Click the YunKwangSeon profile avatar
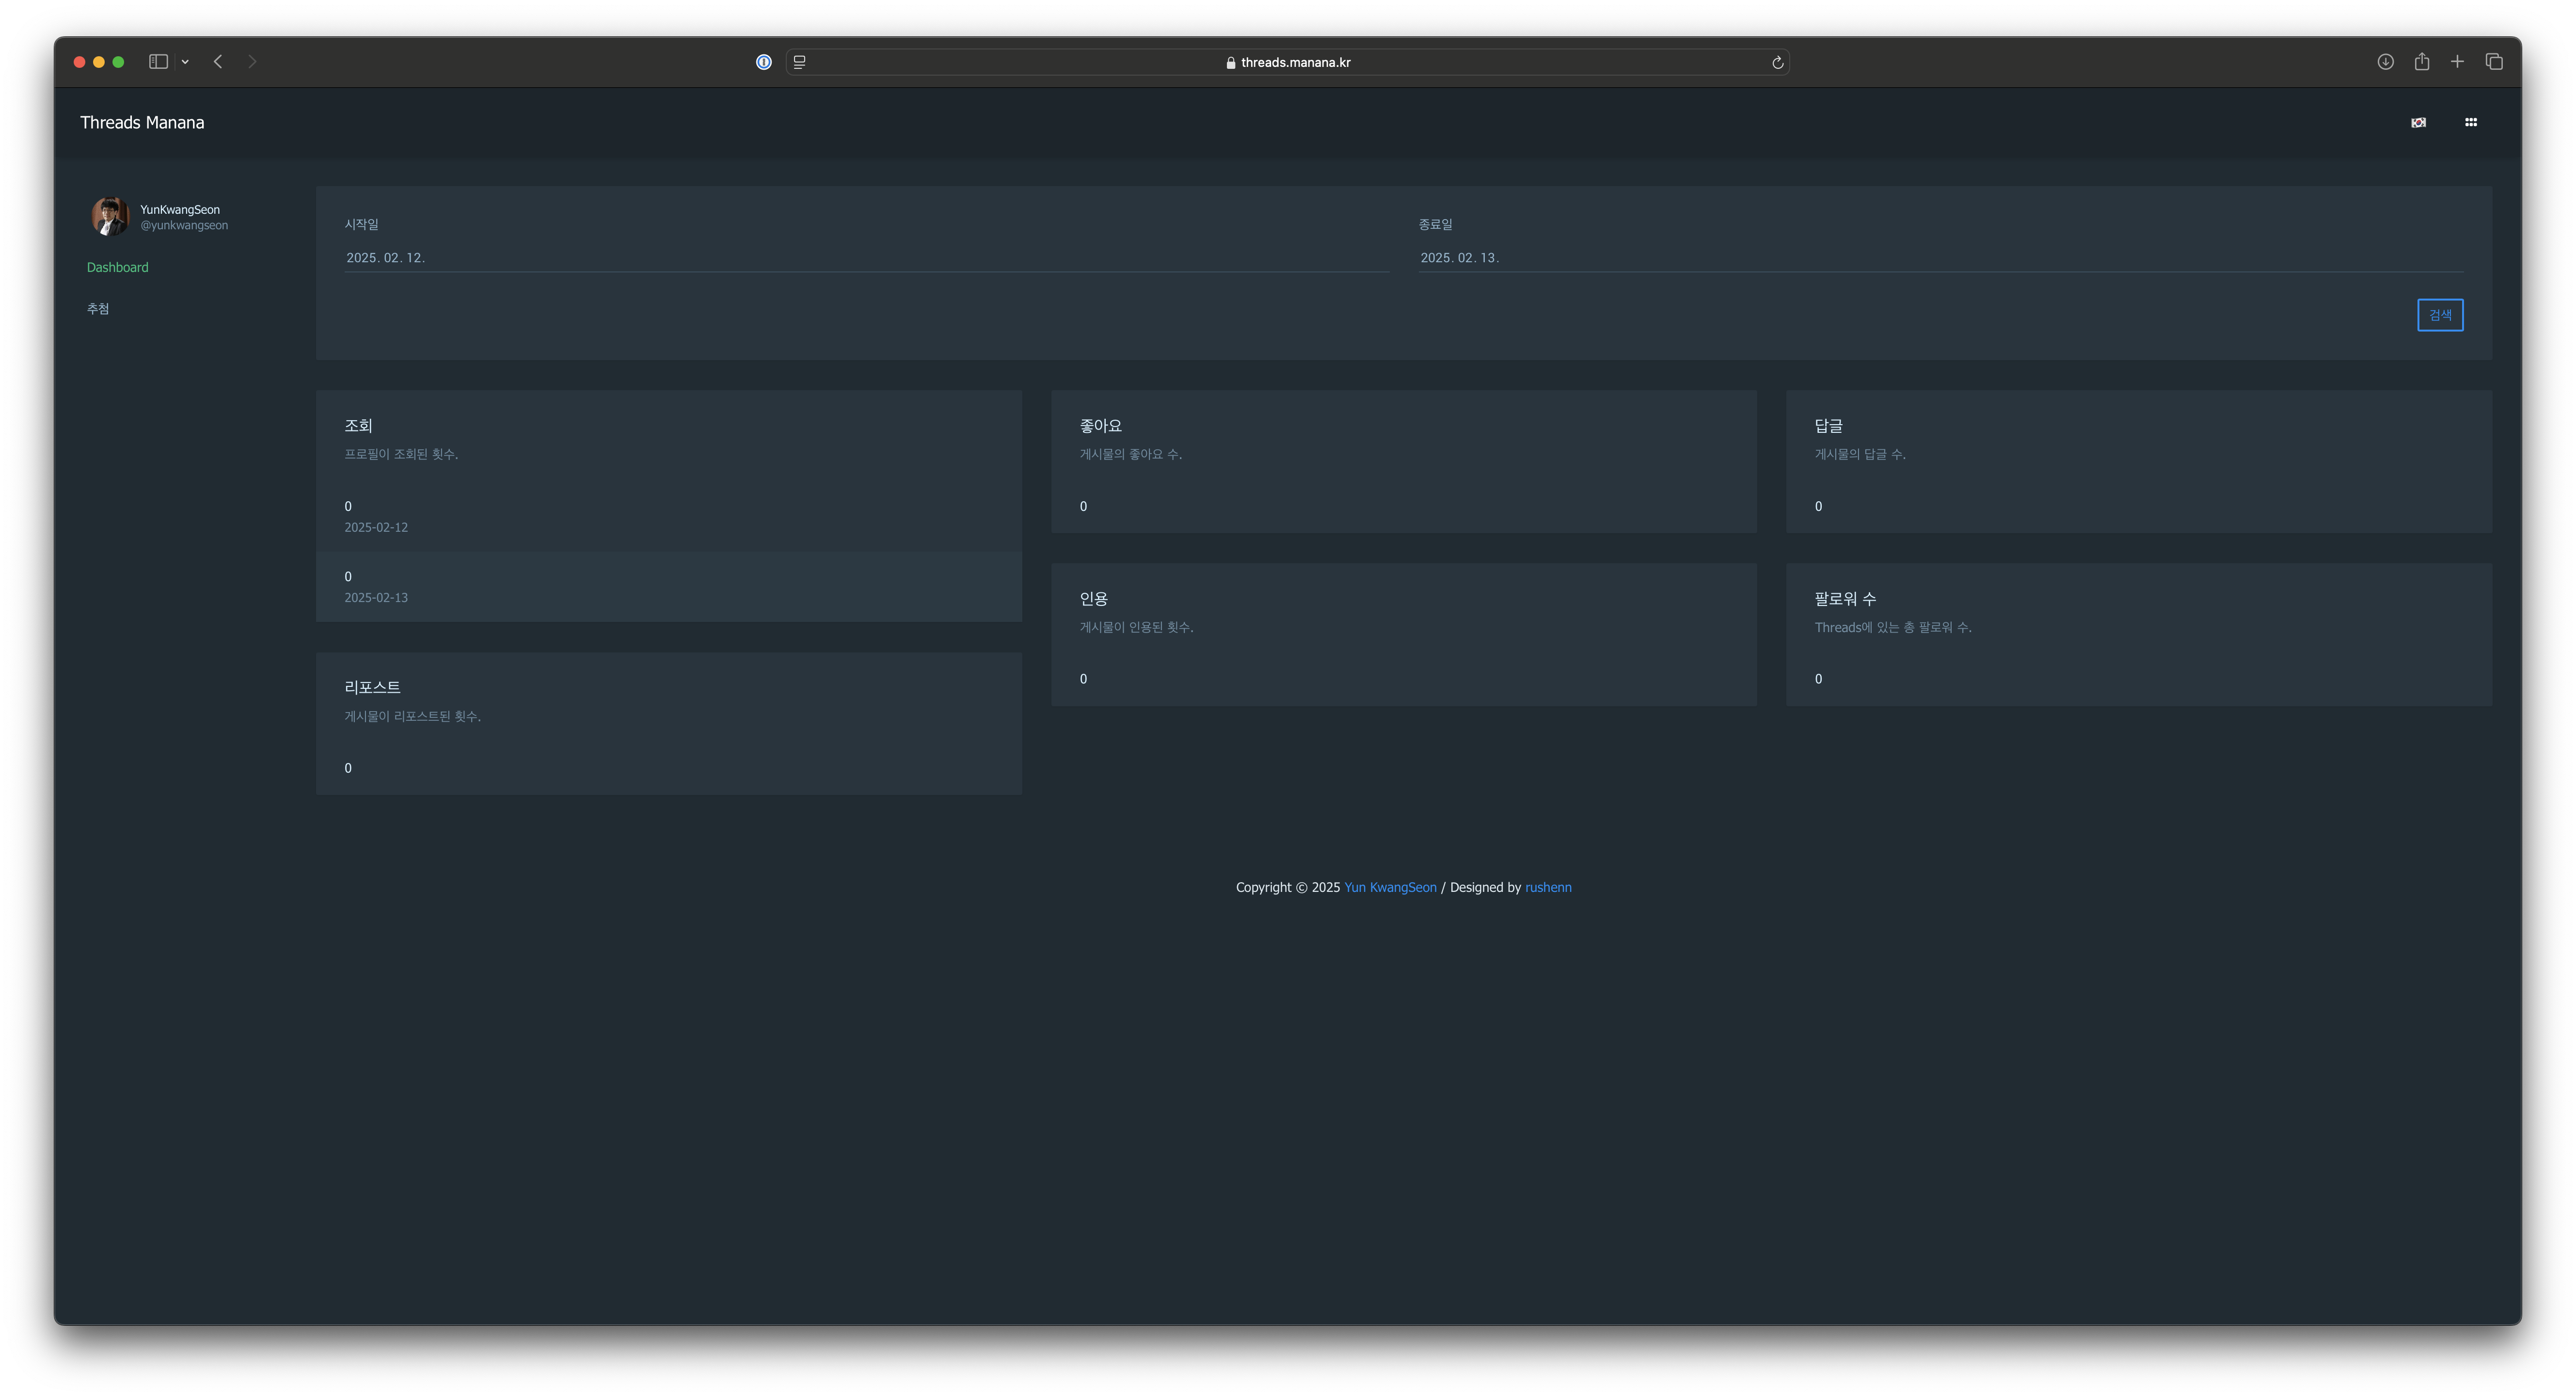This screenshot has width=2576, height=1397. [x=110, y=216]
